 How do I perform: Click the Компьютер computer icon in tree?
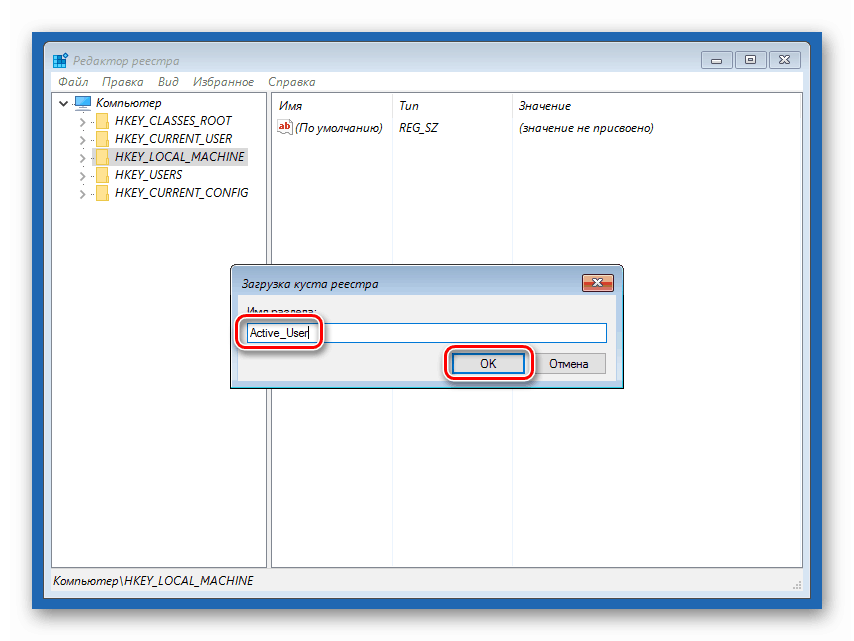click(x=83, y=102)
